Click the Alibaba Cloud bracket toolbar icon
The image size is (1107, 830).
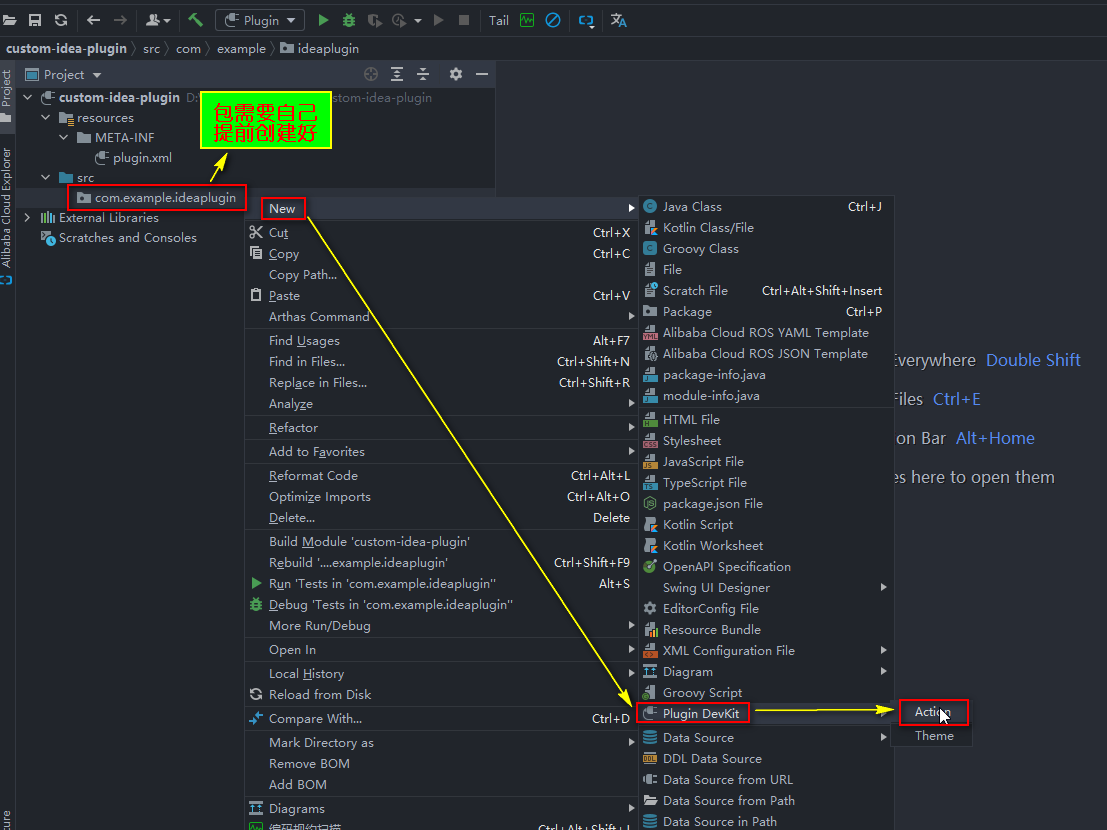click(586, 20)
